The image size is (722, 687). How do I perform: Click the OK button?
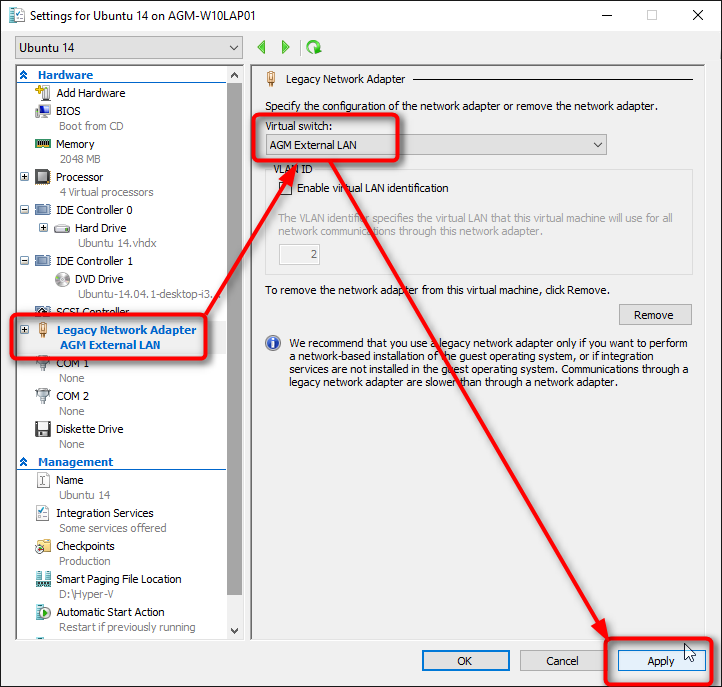466,661
